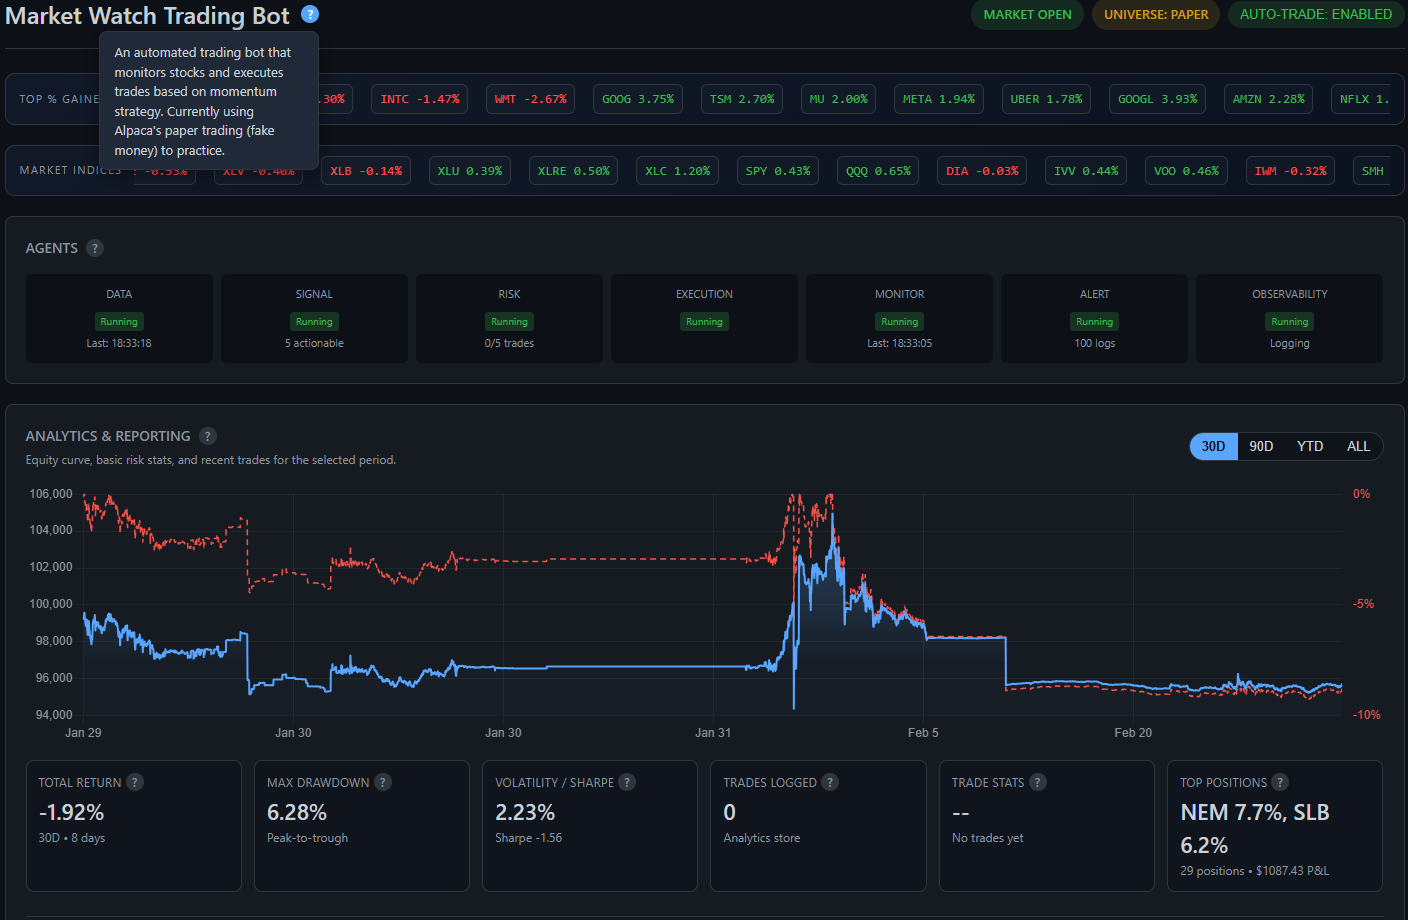Screen dimensions: 1408x920
Task: Expand the DATA agent card
Action: (x=119, y=318)
